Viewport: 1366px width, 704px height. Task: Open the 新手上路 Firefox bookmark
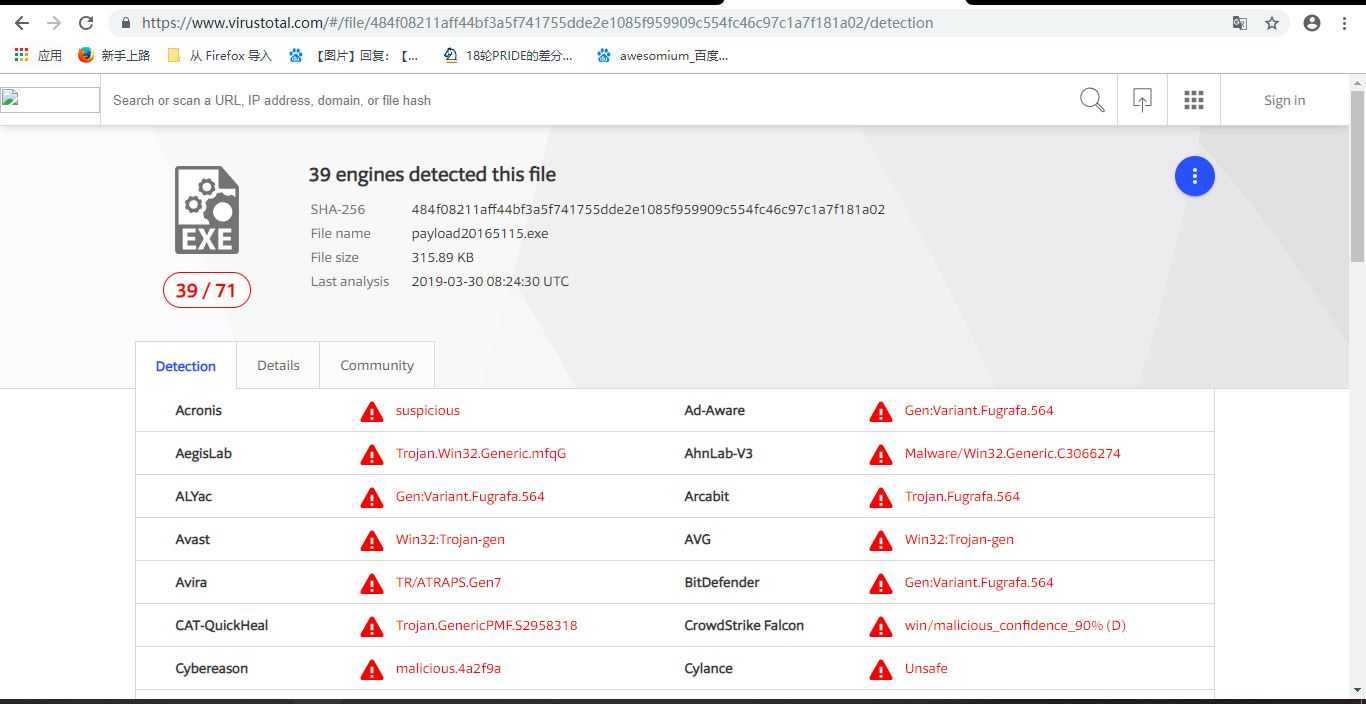[x=114, y=56]
